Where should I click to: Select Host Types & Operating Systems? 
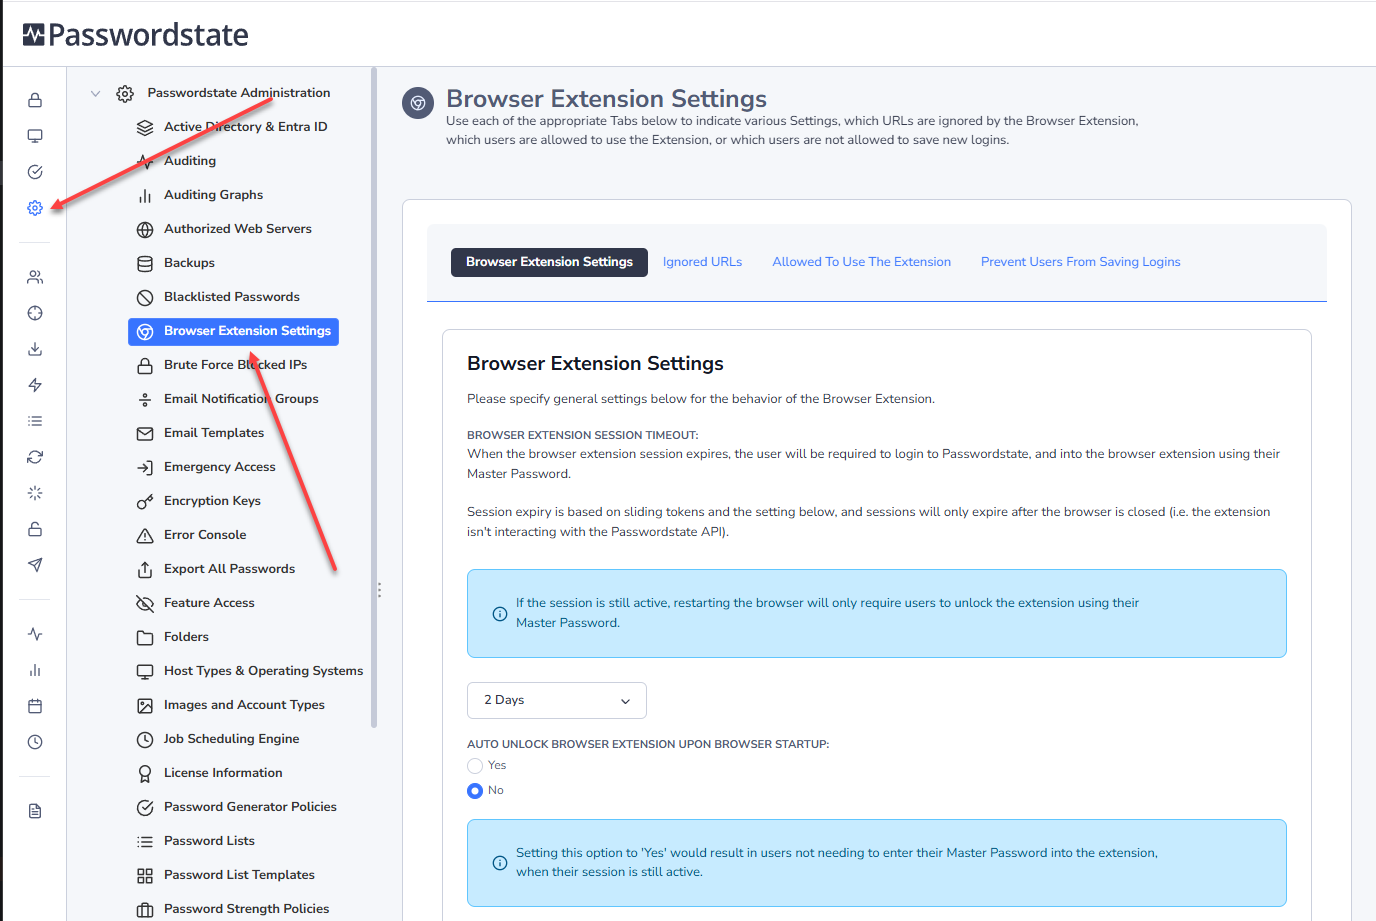coord(263,671)
